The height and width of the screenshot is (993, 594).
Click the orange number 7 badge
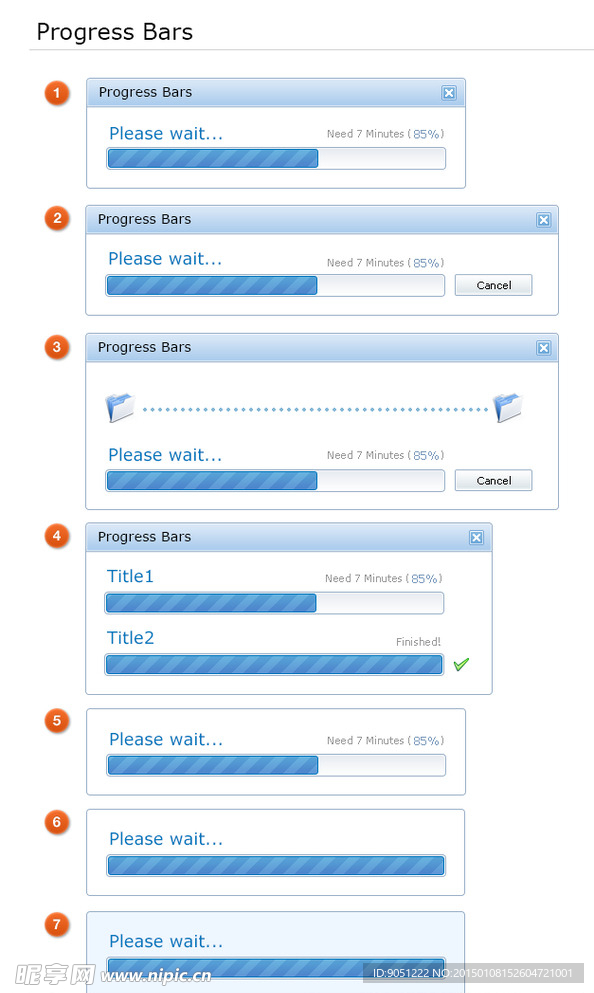56,924
